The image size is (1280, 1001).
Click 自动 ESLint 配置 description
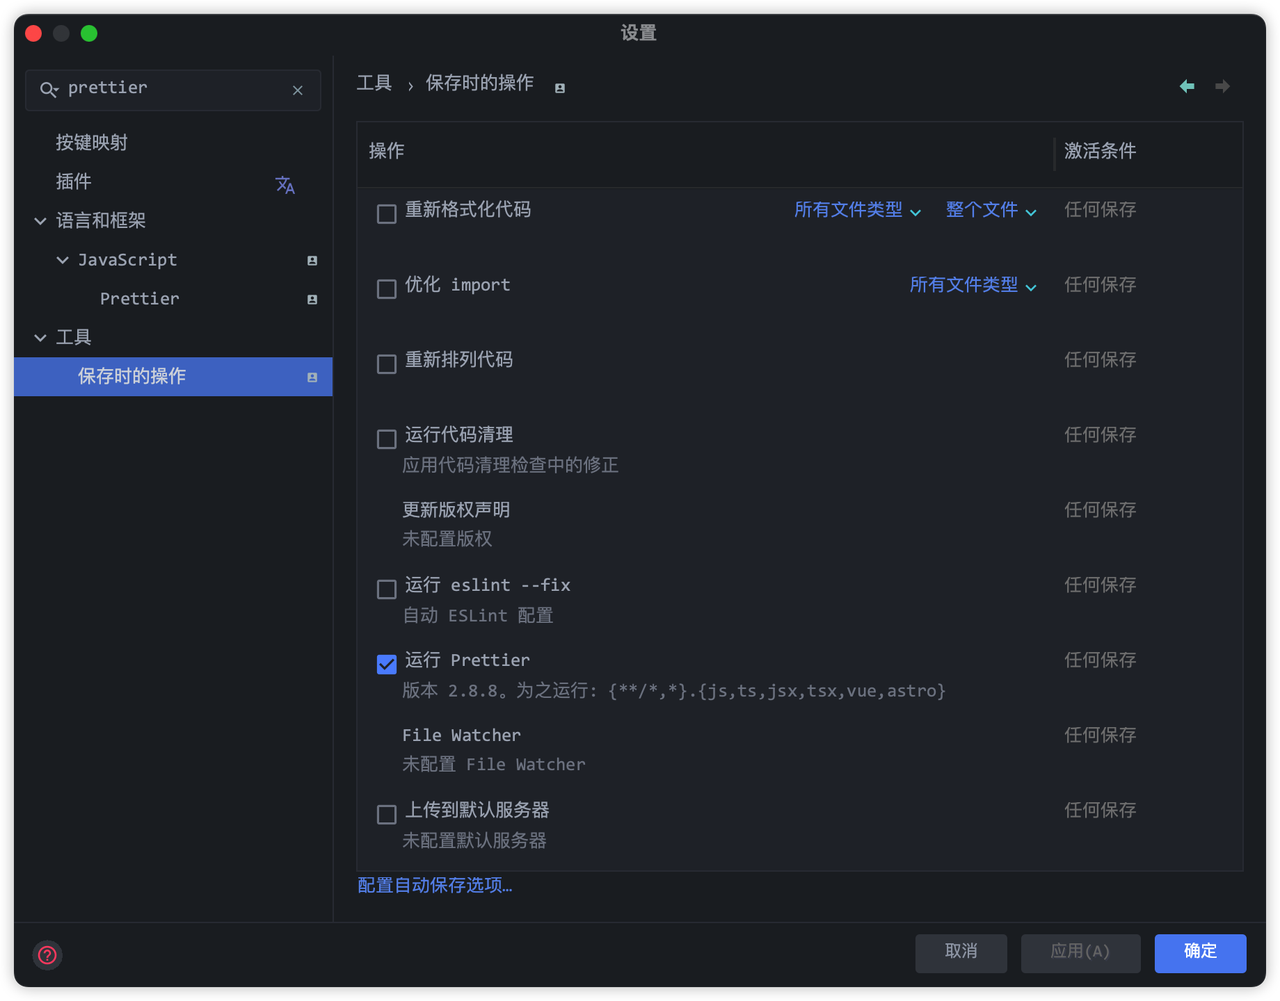(478, 616)
